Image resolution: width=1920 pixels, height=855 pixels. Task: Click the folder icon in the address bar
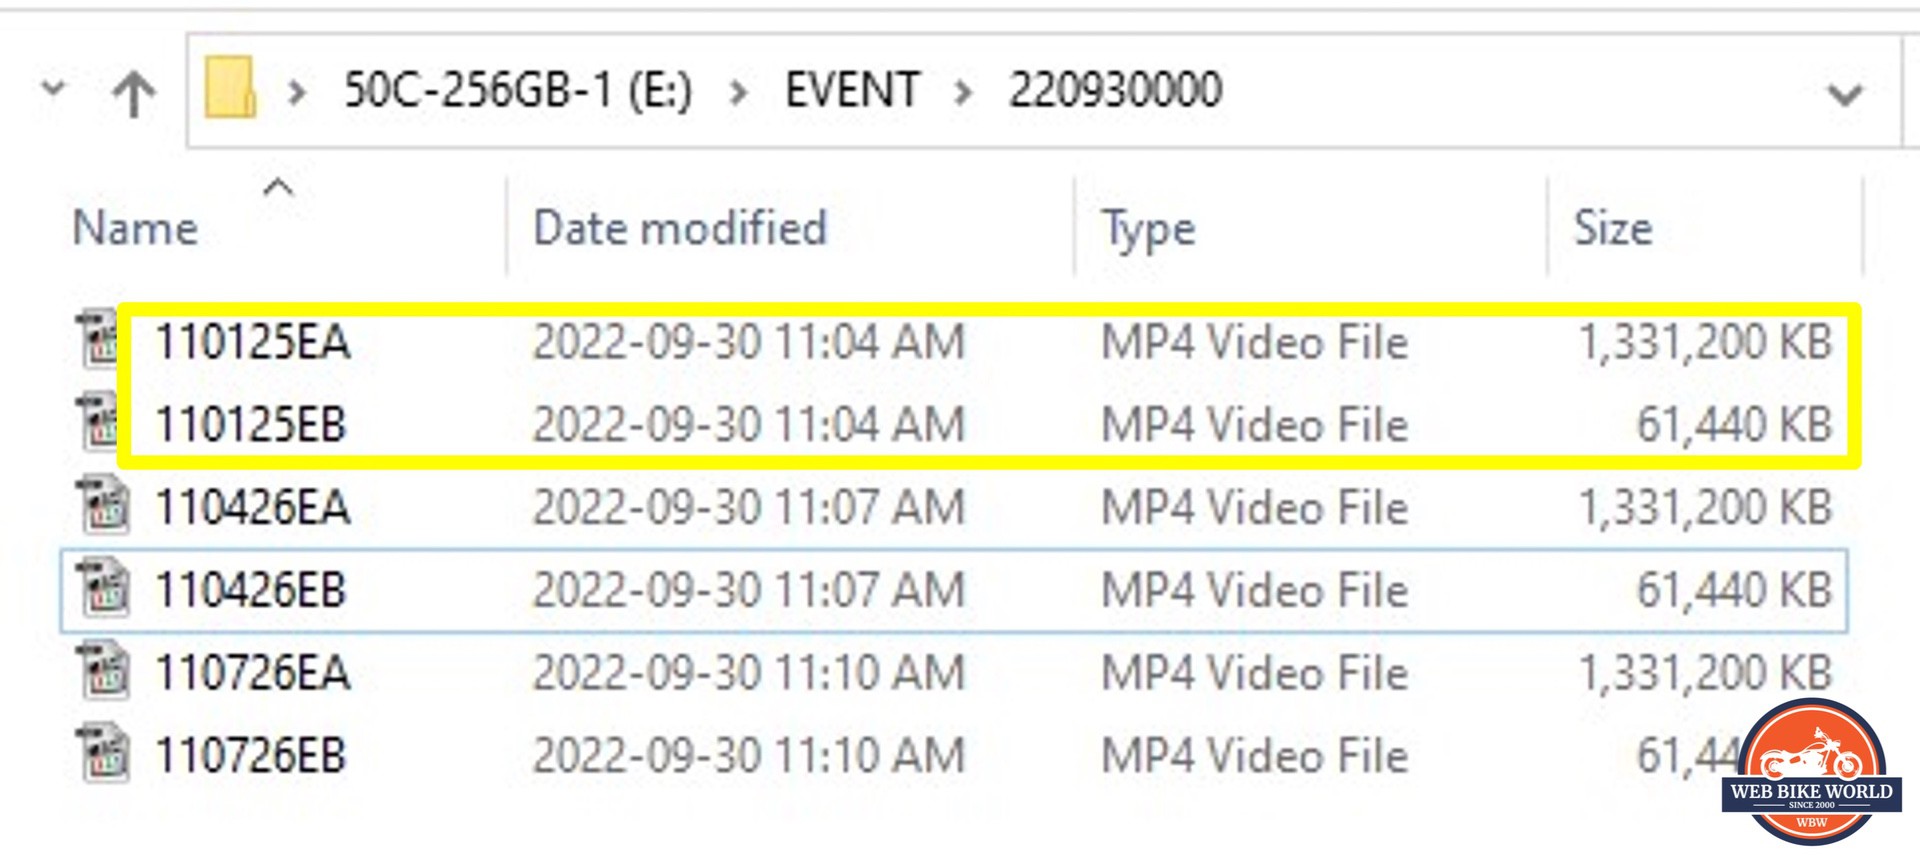pyautogui.click(x=230, y=89)
